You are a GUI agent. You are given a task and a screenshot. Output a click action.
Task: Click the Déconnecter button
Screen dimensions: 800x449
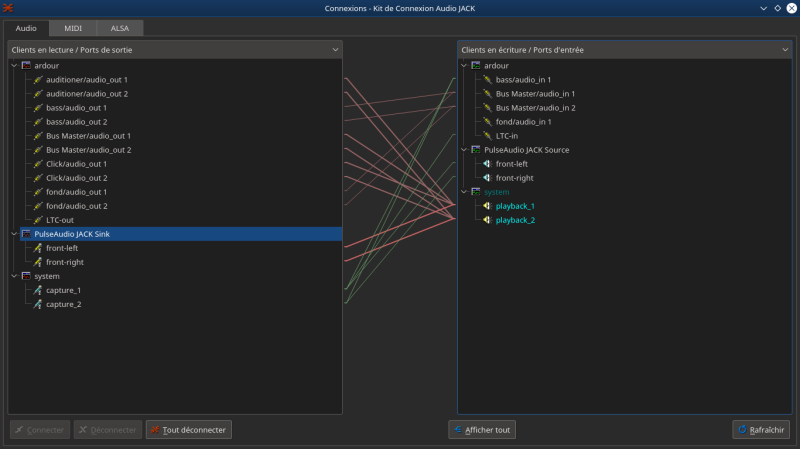point(108,430)
